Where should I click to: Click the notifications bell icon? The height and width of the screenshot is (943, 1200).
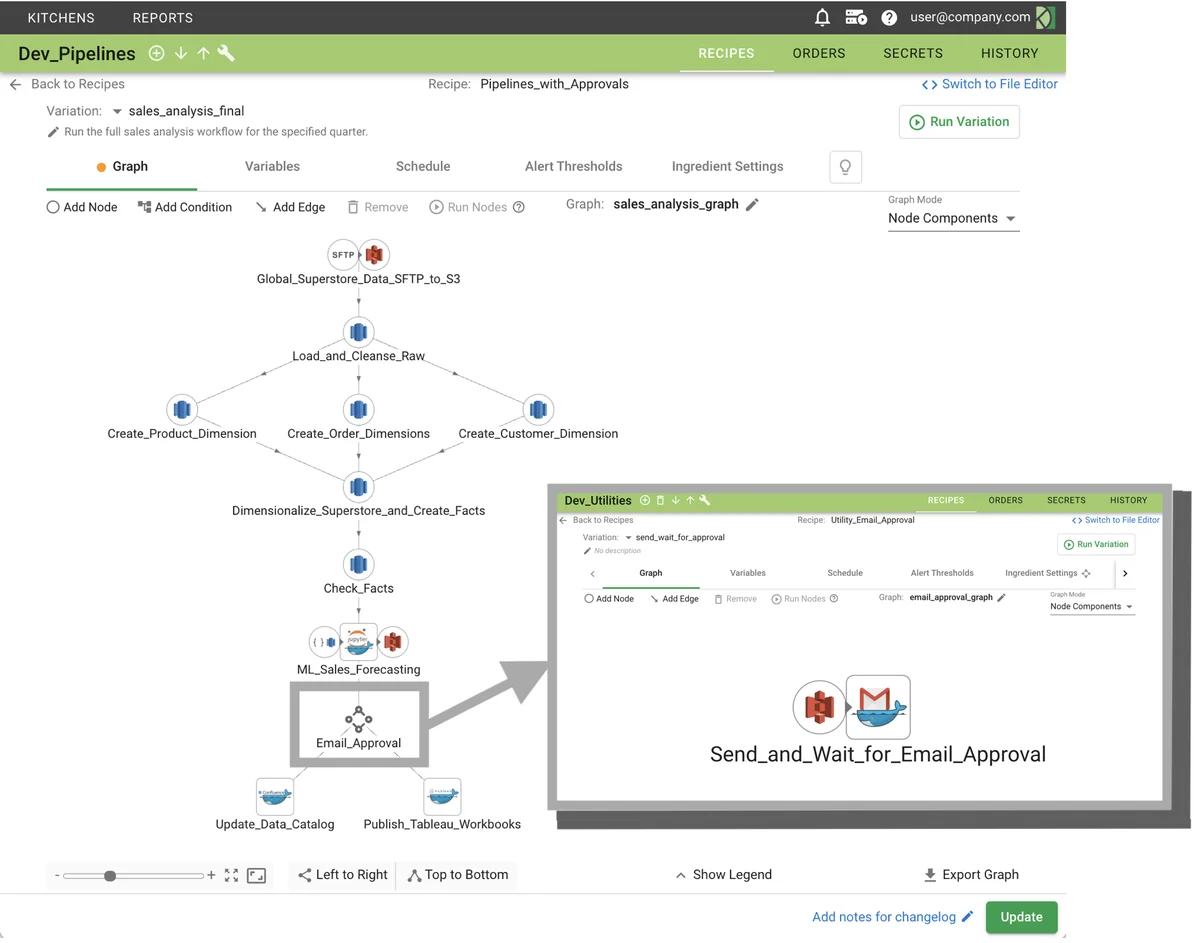click(822, 18)
